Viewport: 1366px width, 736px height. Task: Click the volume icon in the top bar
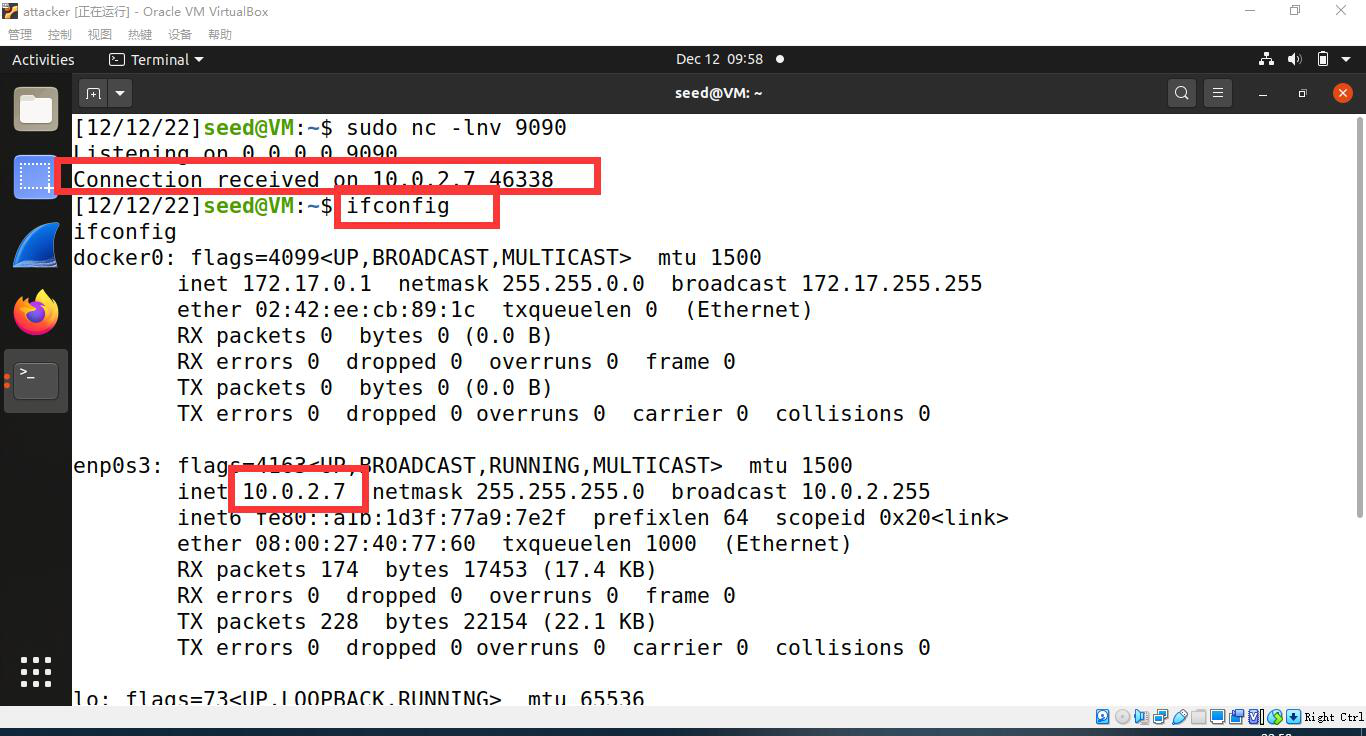click(1294, 59)
